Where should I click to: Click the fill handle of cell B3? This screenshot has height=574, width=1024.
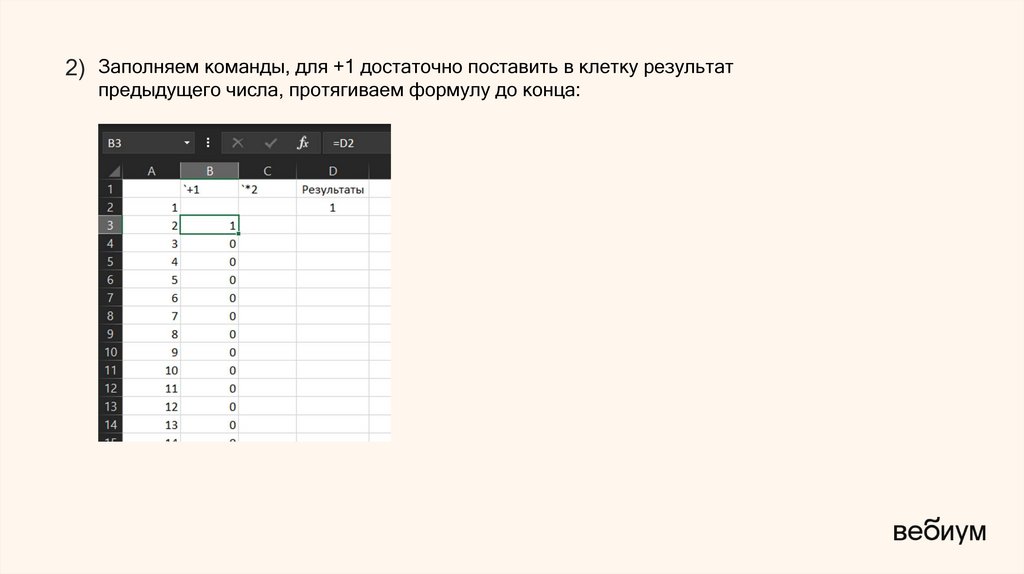(x=239, y=234)
